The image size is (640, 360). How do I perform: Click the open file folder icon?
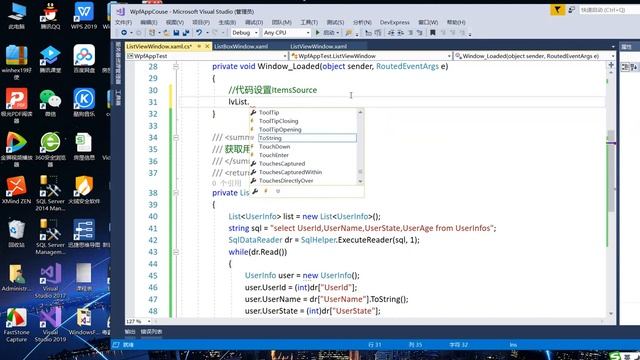point(166,33)
